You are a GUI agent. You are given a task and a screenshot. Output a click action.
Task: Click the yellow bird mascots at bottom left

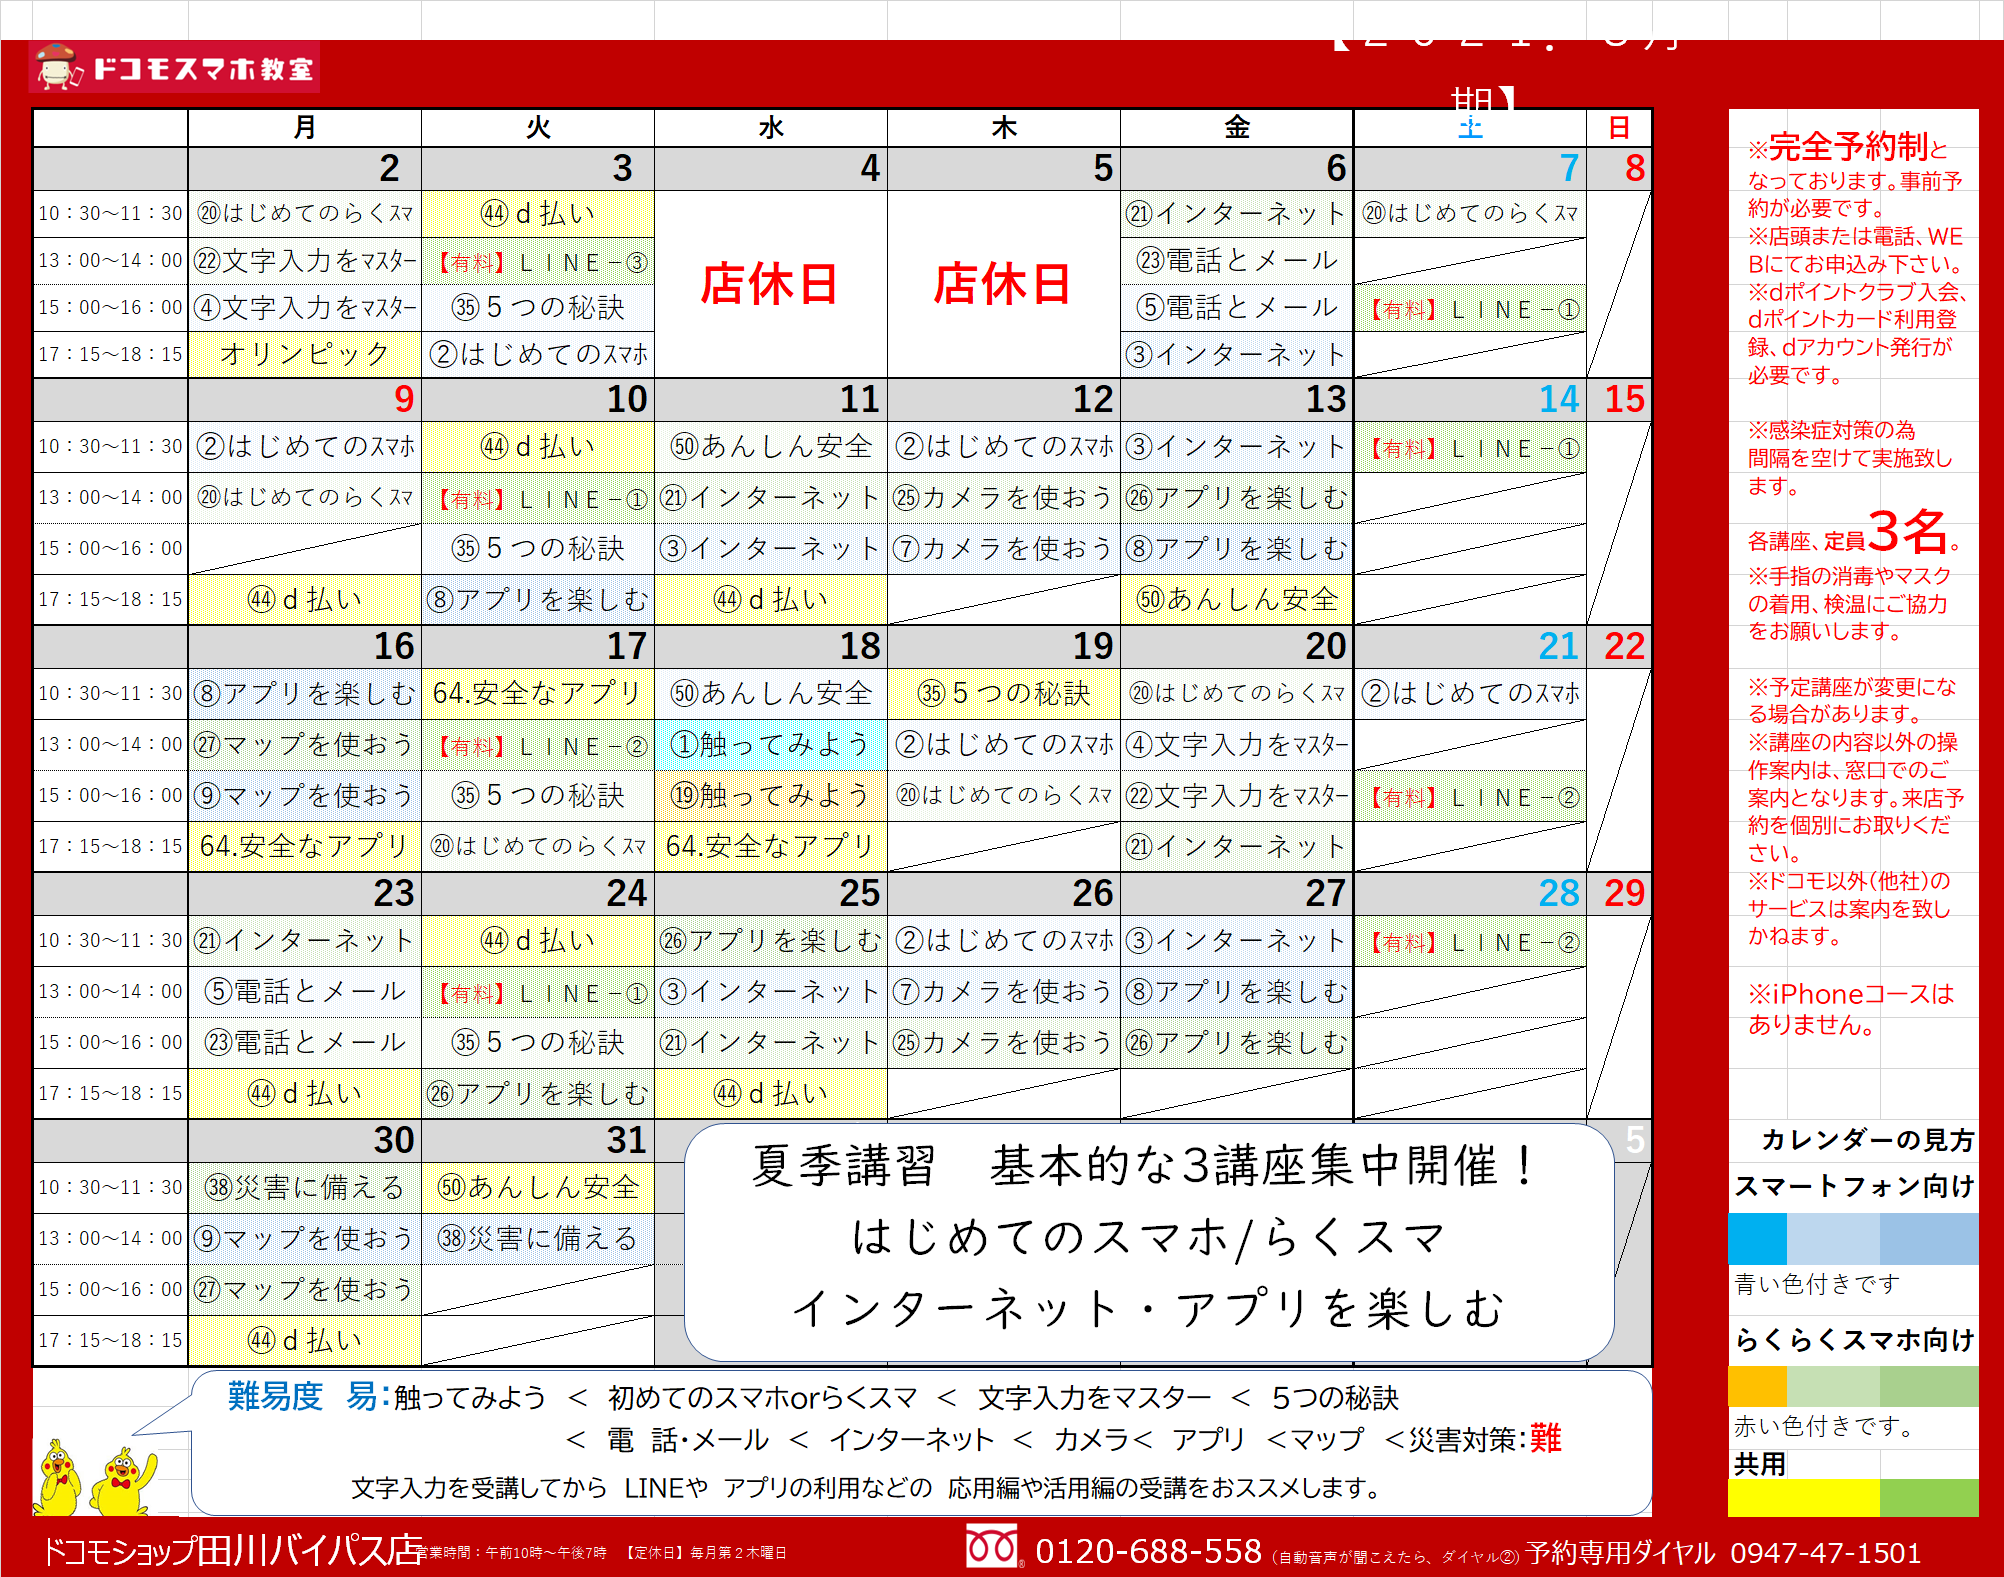pyautogui.click(x=95, y=1477)
